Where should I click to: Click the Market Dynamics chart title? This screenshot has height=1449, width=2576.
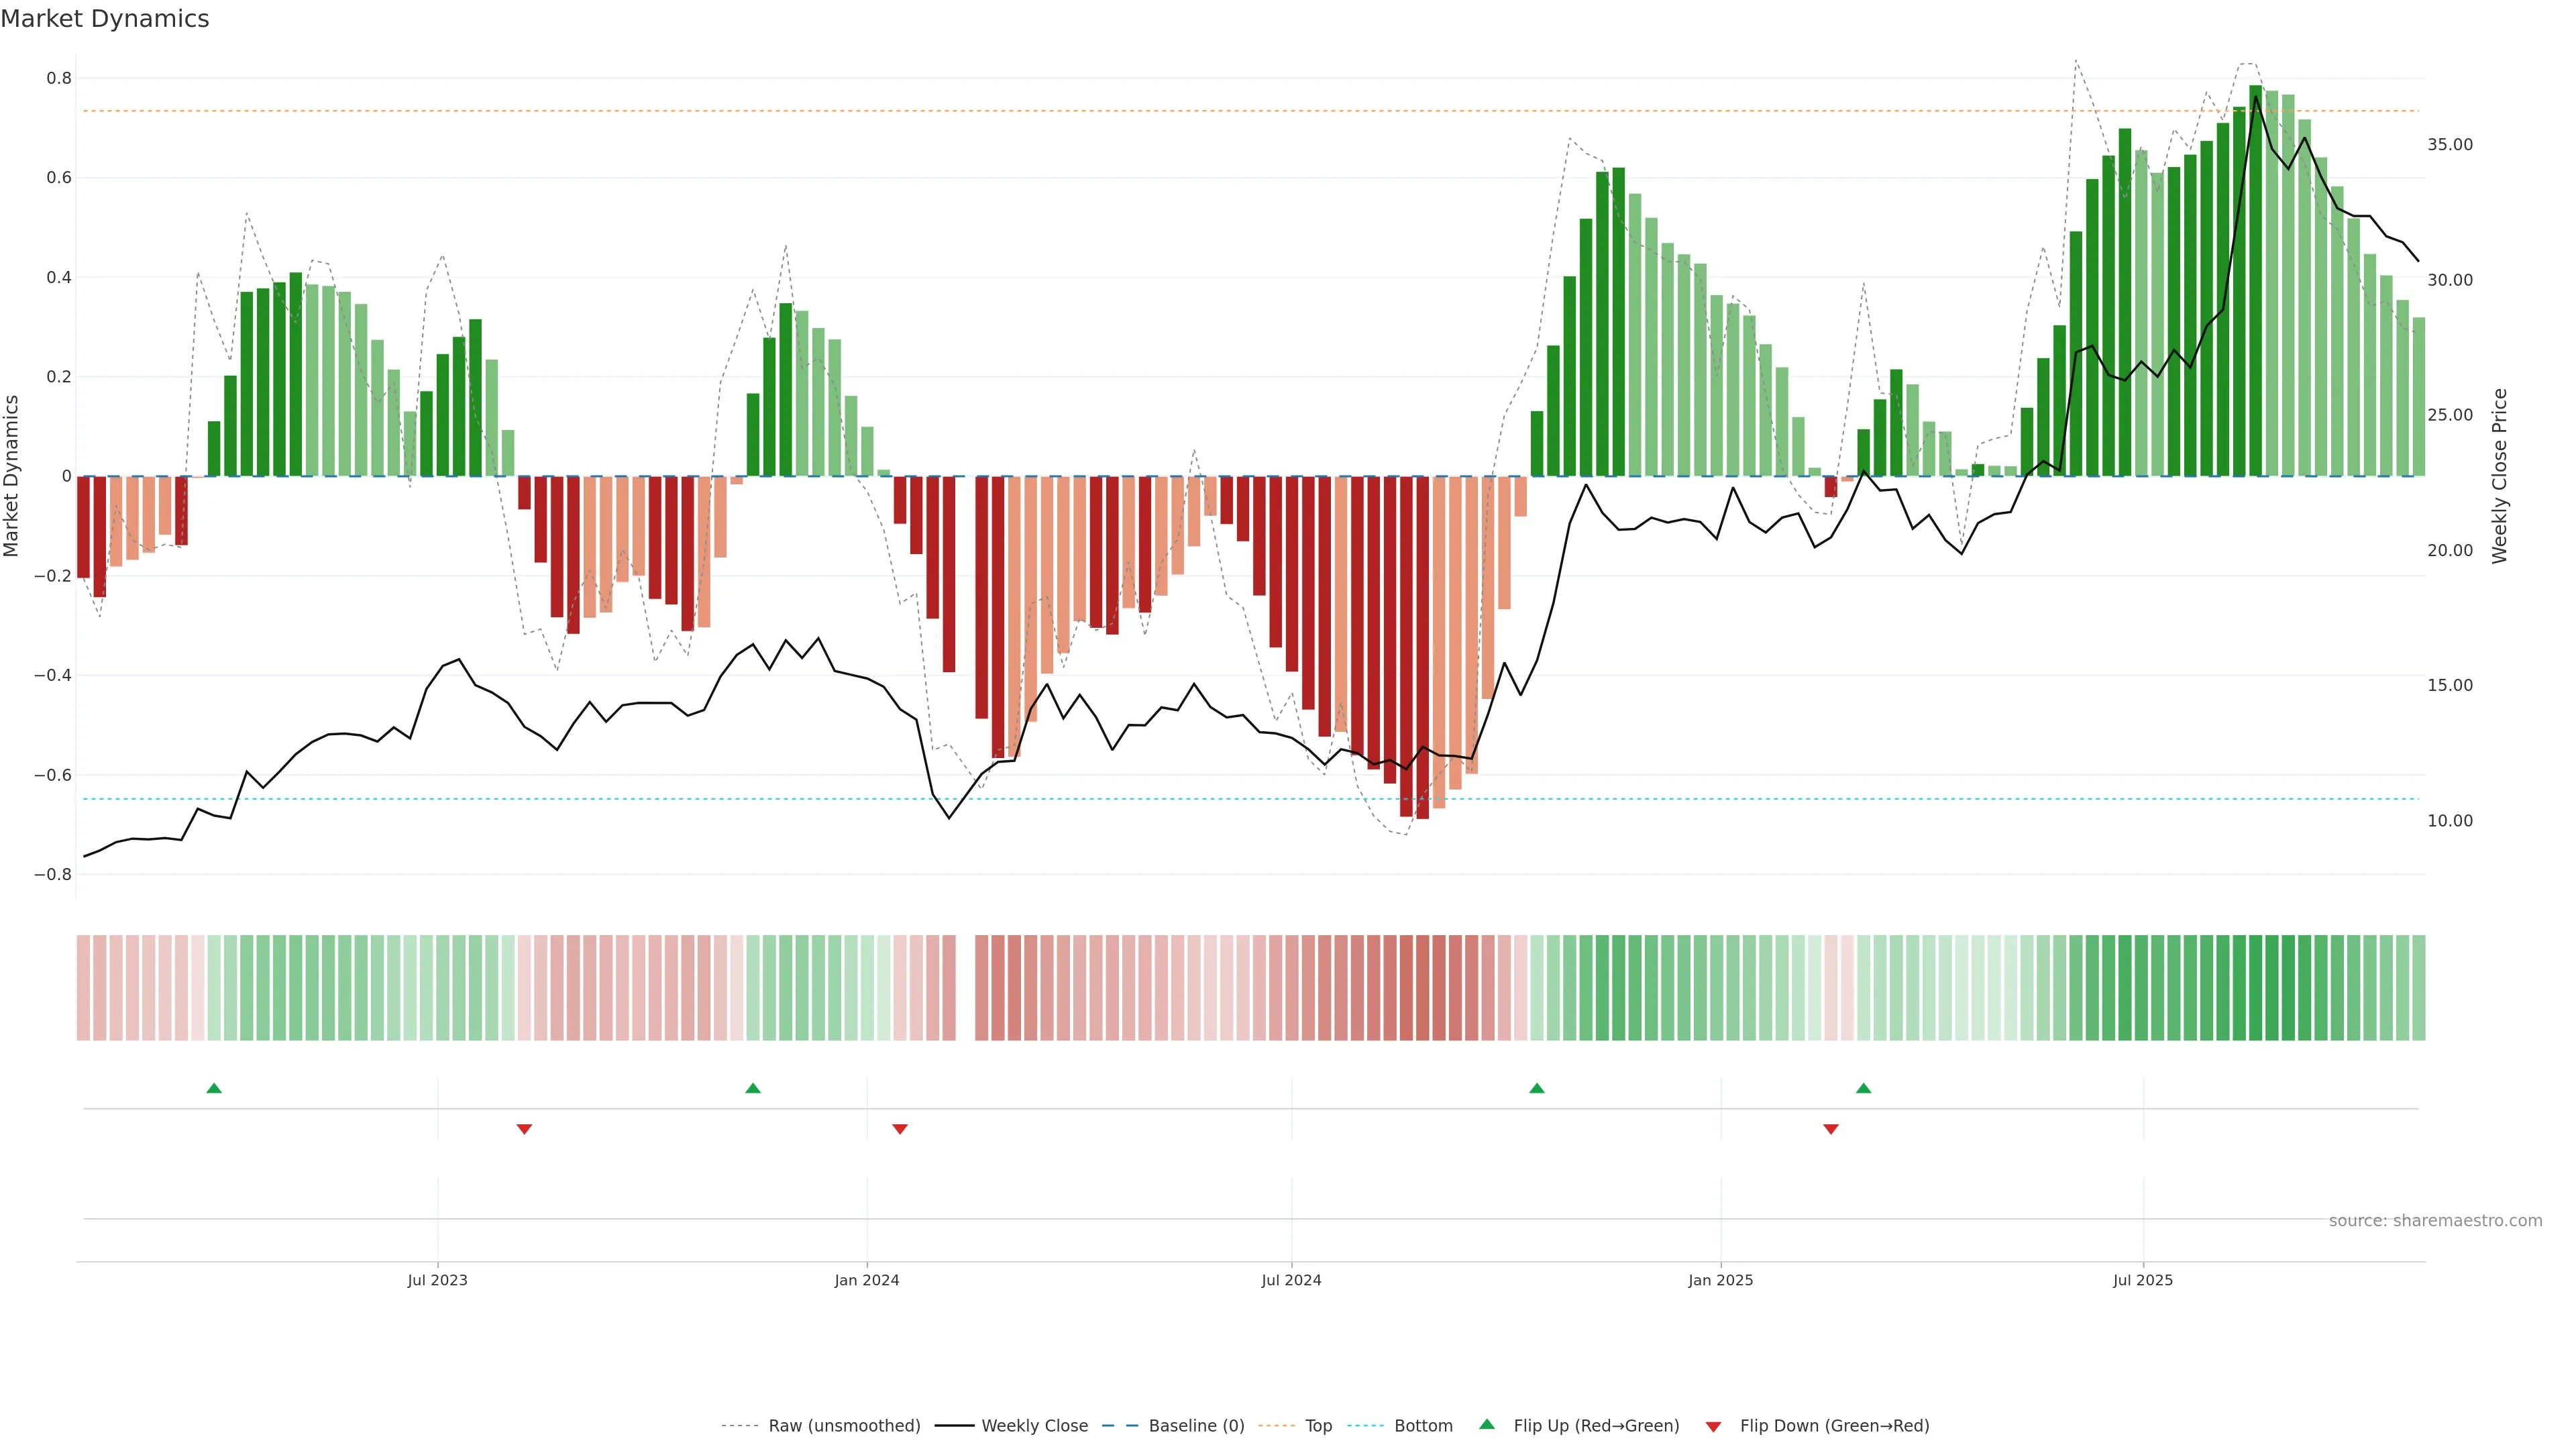[105, 19]
